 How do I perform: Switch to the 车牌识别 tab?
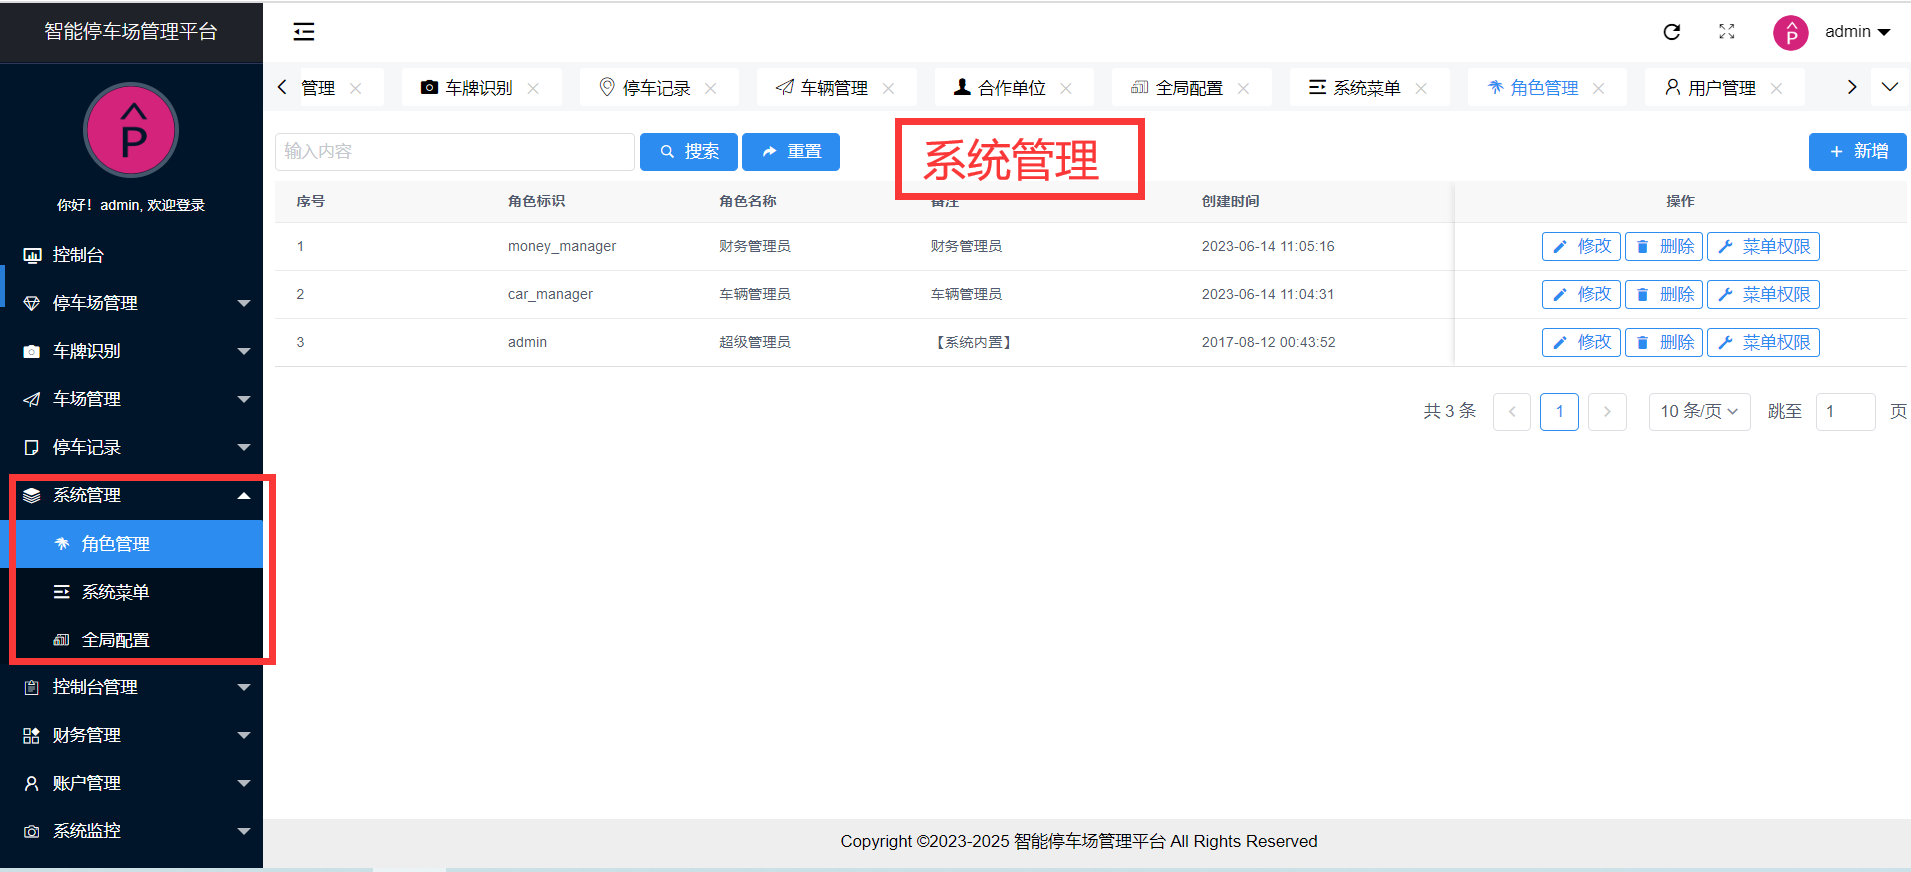coord(479,88)
